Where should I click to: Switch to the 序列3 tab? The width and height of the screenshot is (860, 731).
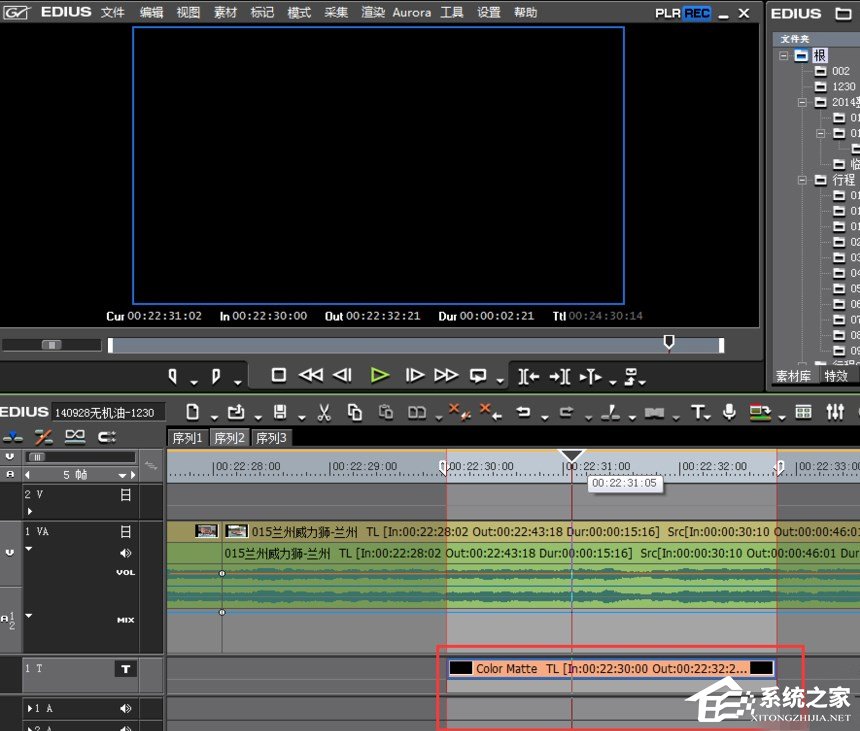tap(270, 438)
